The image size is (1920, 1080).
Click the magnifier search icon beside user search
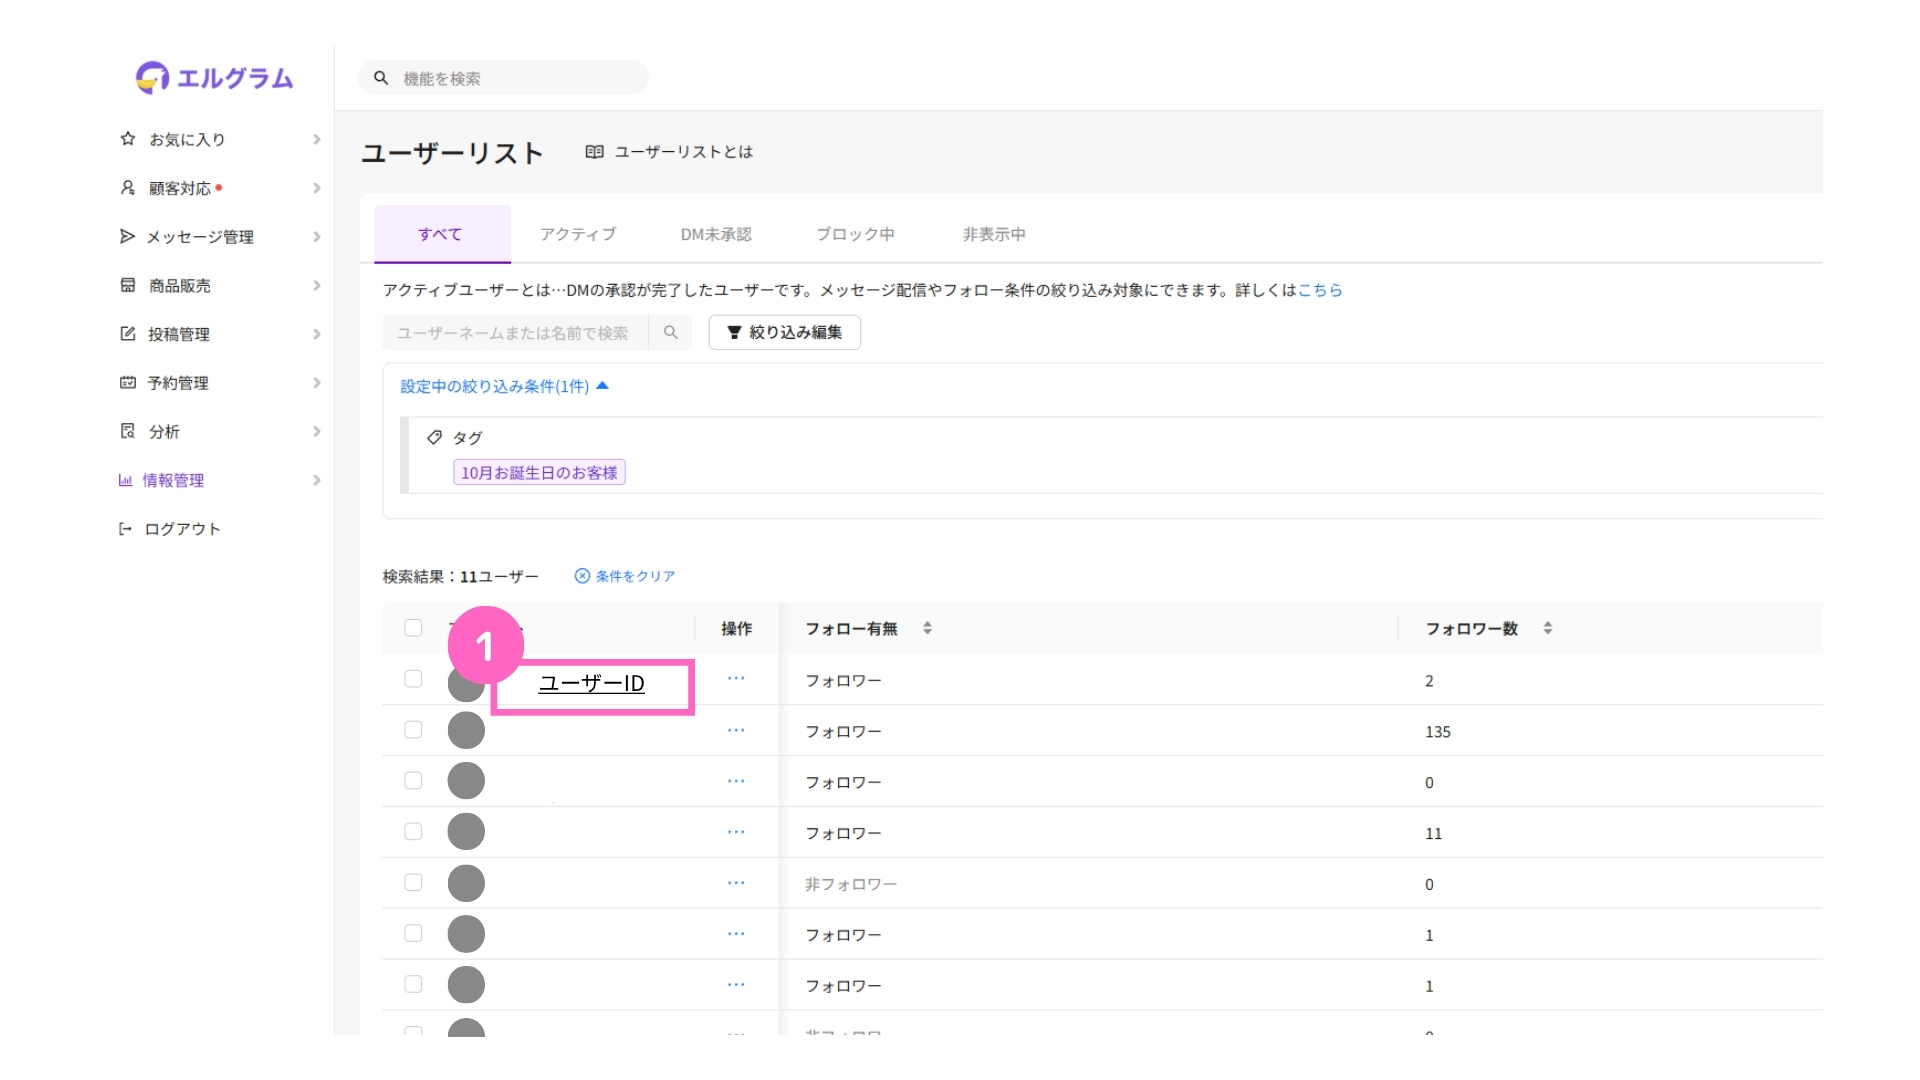pos(670,333)
